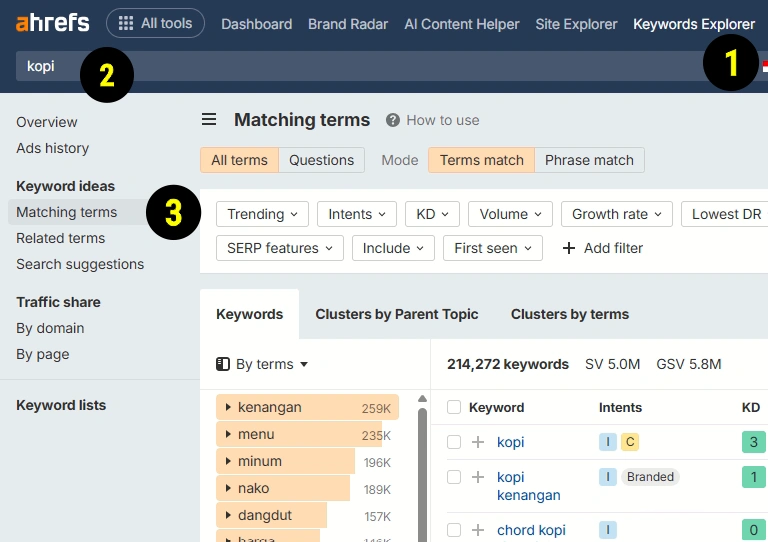Check the chord kopi row checkbox

click(454, 529)
